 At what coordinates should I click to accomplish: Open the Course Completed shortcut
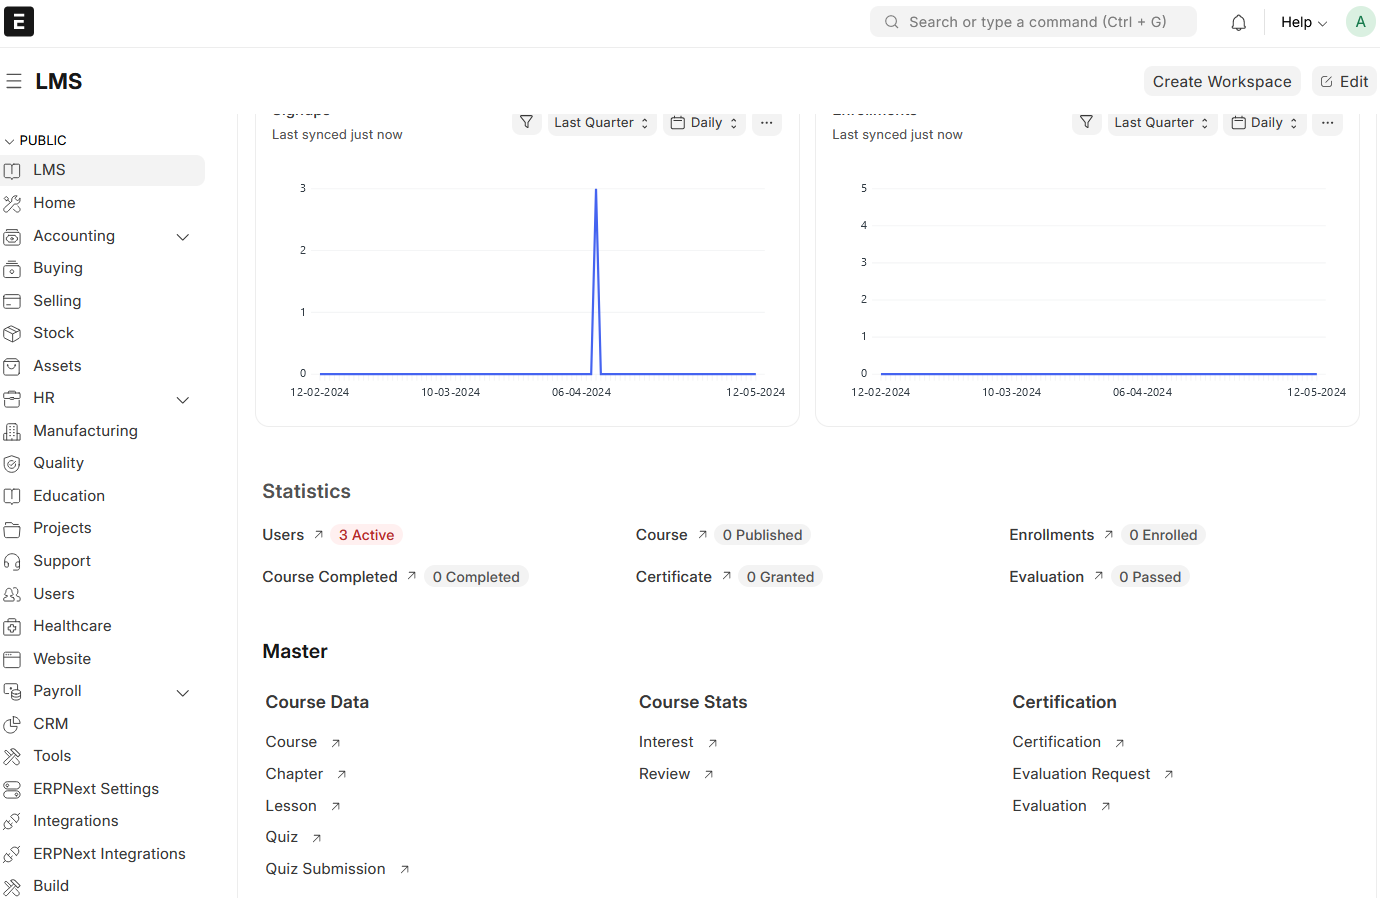pos(395,577)
